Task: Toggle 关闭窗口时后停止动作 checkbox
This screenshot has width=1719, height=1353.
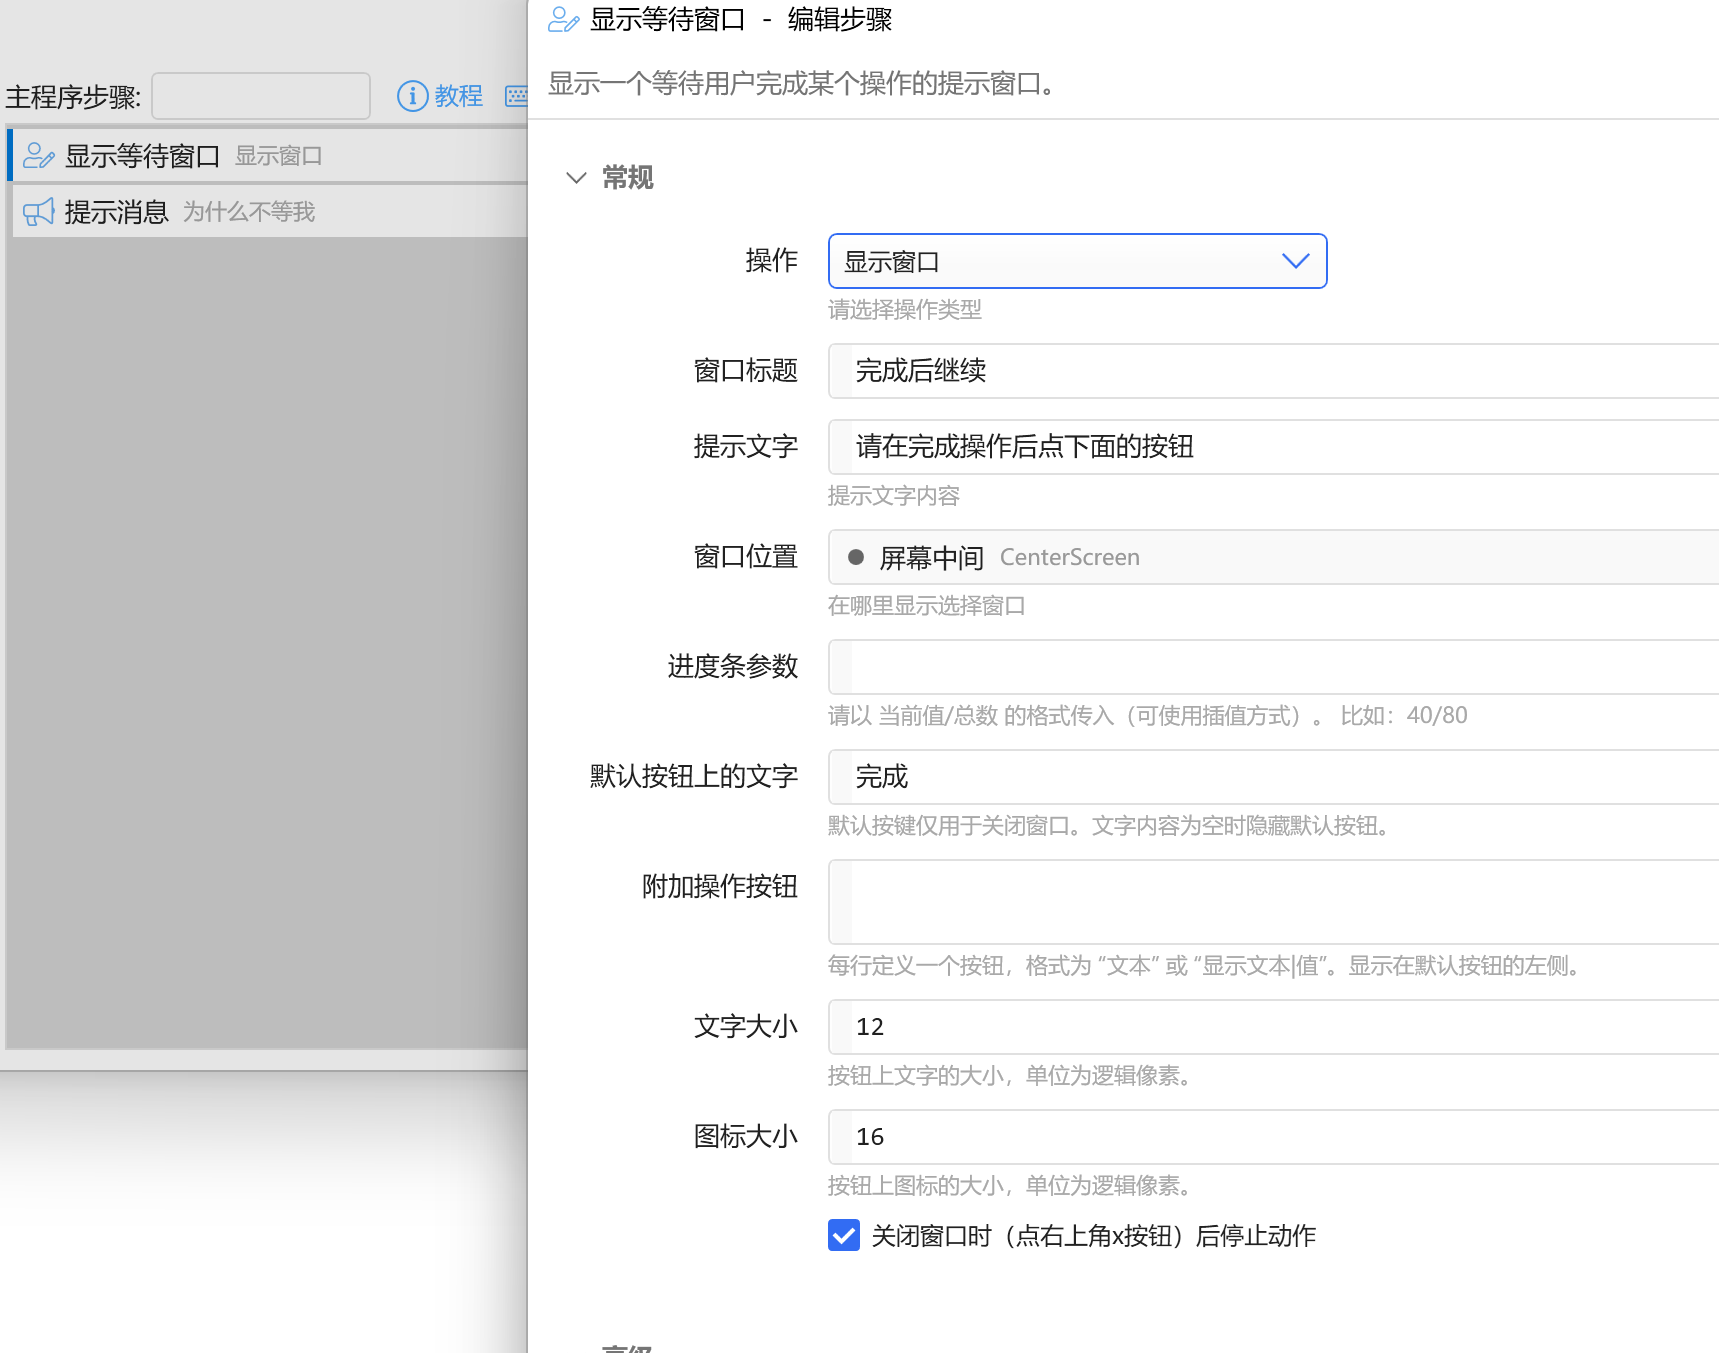Action: pyautogui.click(x=844, y=1236)
